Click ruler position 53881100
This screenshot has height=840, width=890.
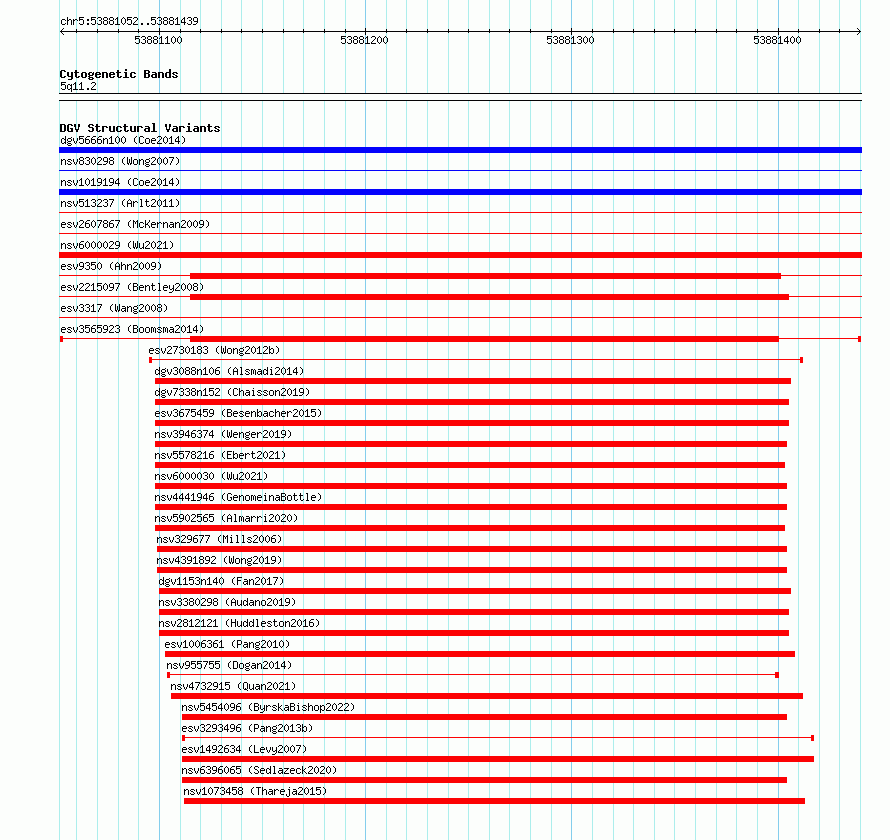(158, 40)
